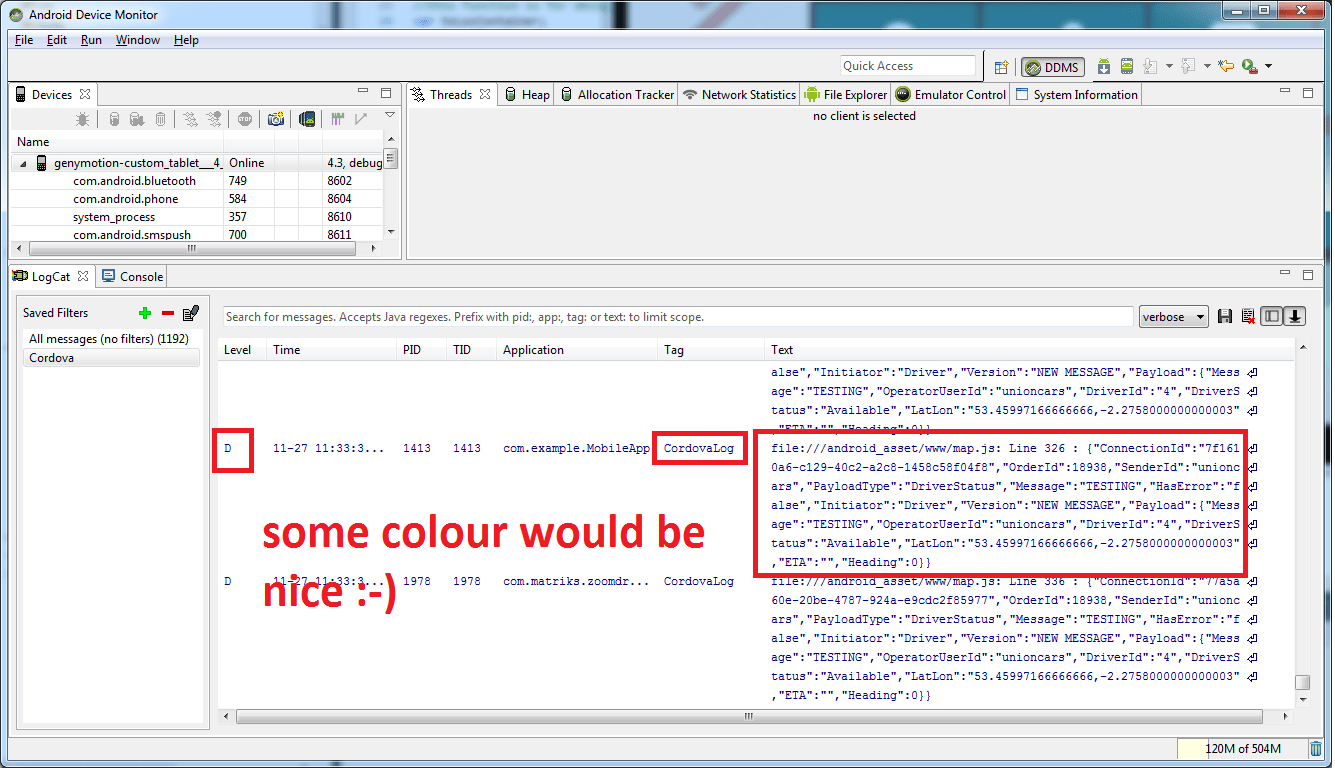Export the LogCat log to a file

click(x=1225, y=316)
